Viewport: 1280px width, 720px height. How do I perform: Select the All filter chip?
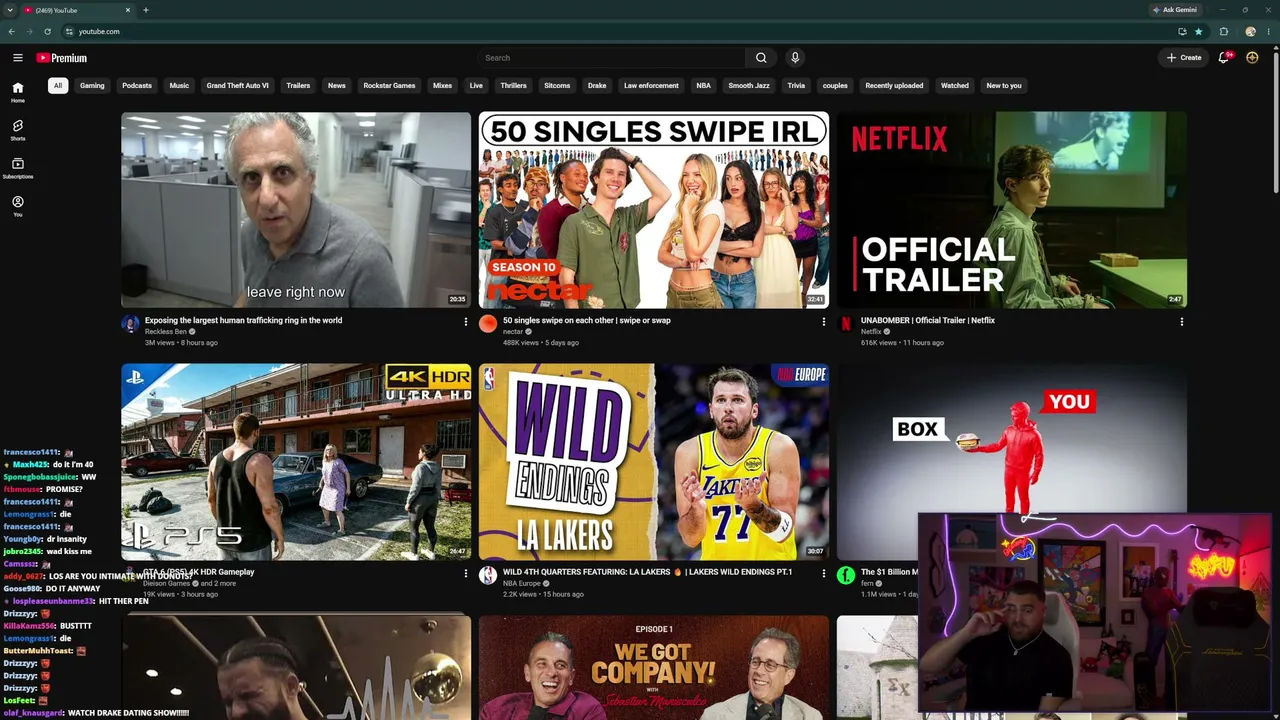(58, 86)
